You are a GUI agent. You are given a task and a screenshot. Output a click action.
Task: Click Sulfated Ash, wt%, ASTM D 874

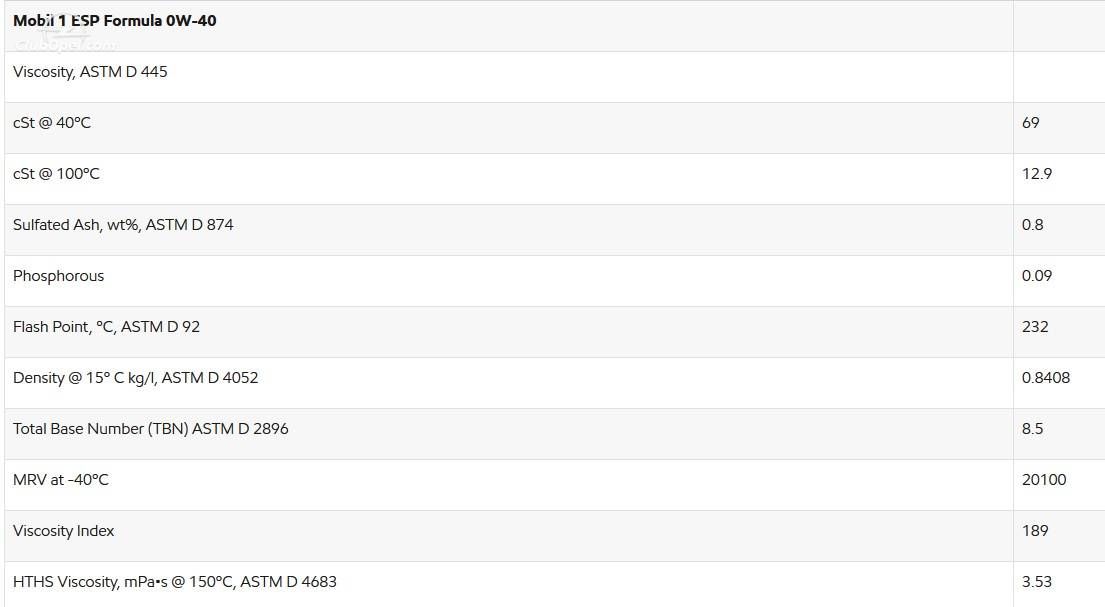coord(123,225)
